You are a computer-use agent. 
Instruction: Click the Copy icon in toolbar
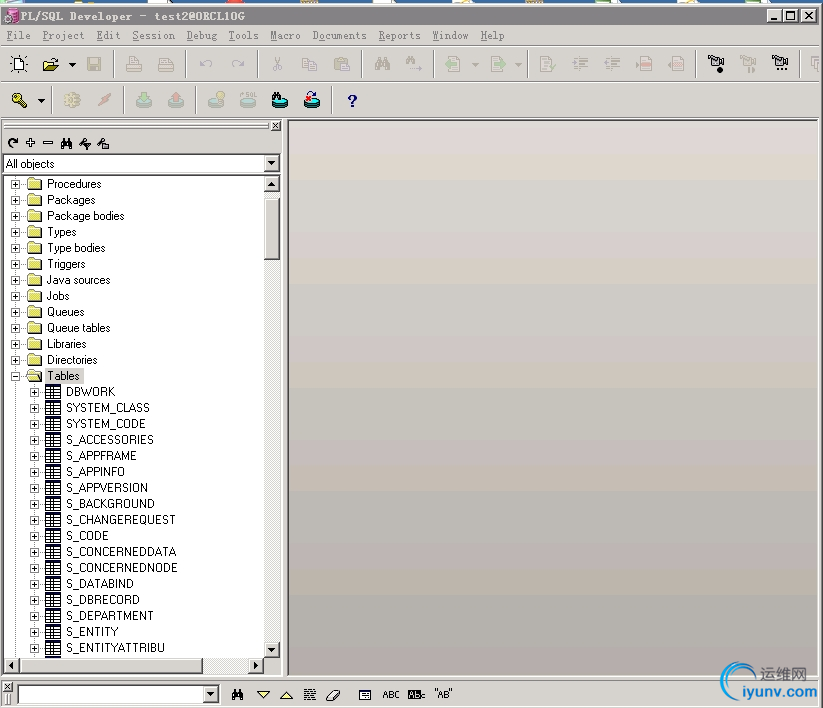(x=309, y=65)
